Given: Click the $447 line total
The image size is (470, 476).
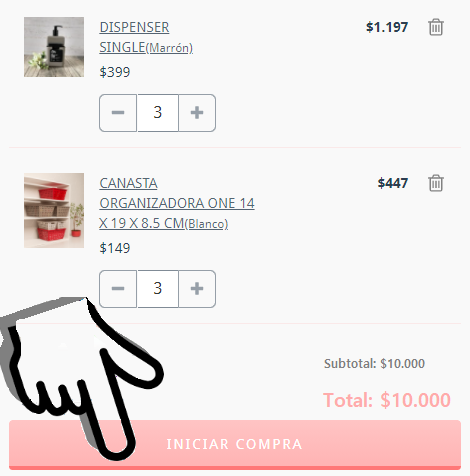Looking at the screenshot, I should coord(393,183).
